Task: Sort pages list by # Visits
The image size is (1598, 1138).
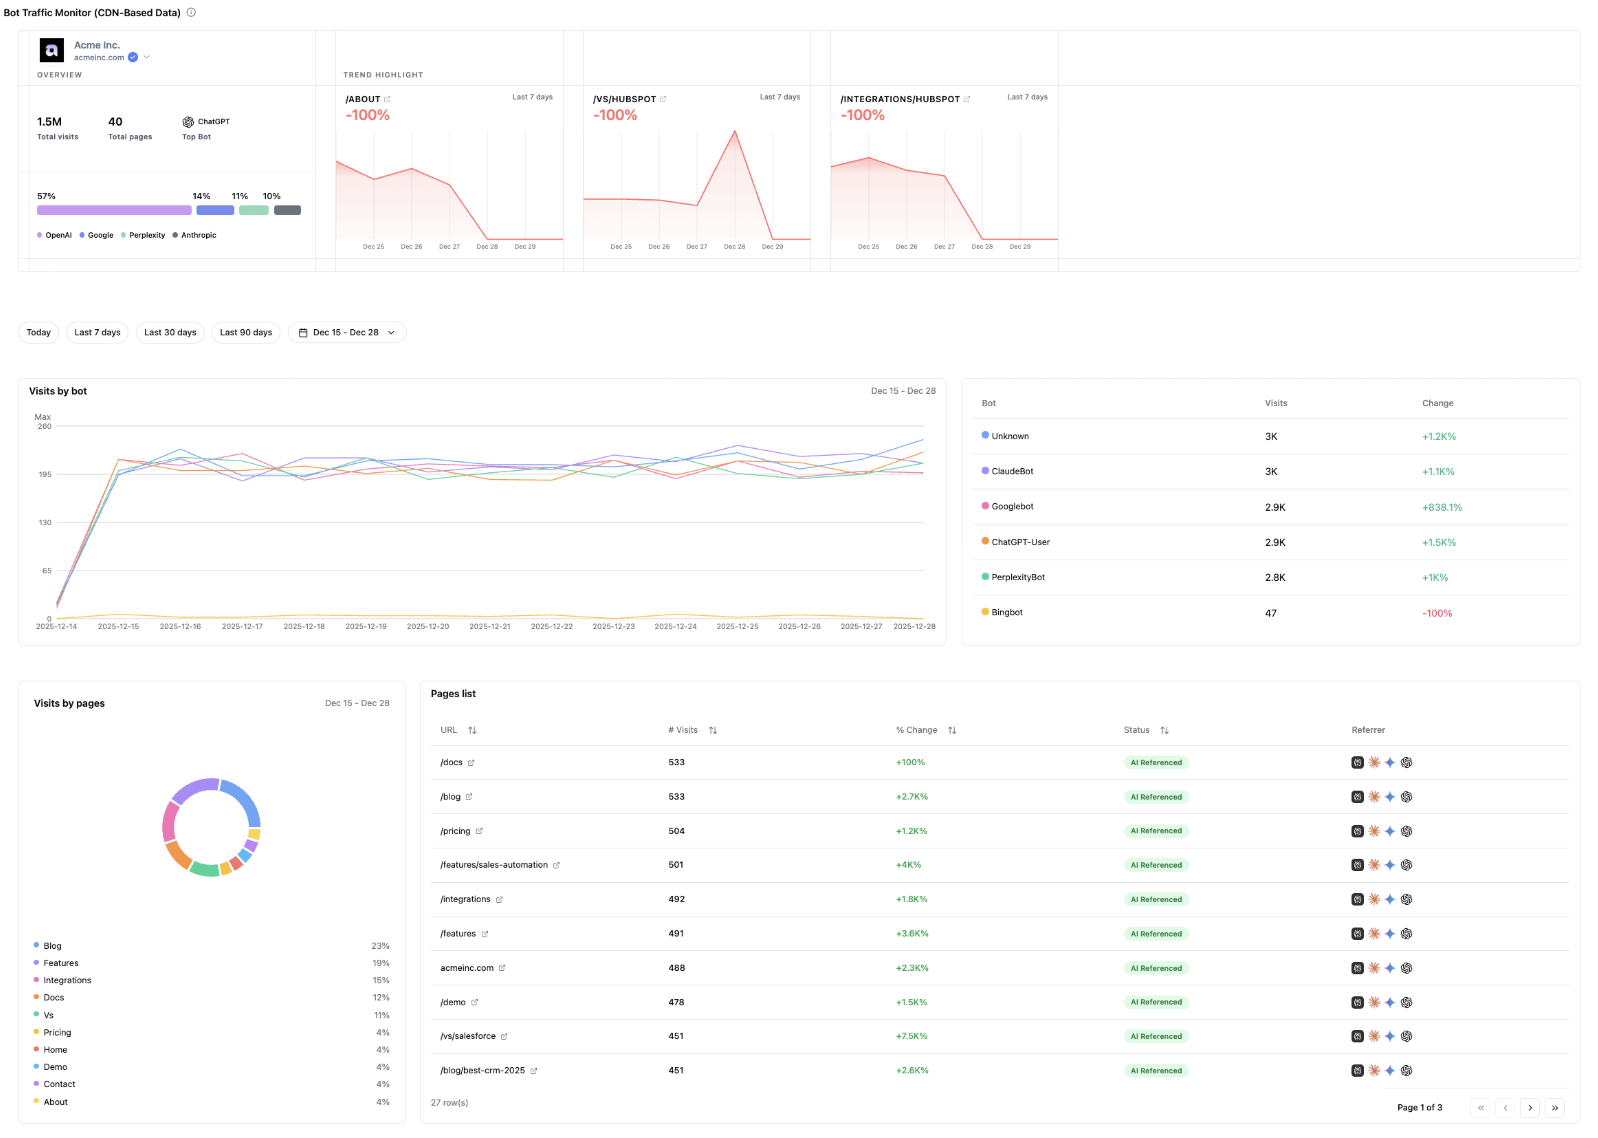Action: pos(713,730)
